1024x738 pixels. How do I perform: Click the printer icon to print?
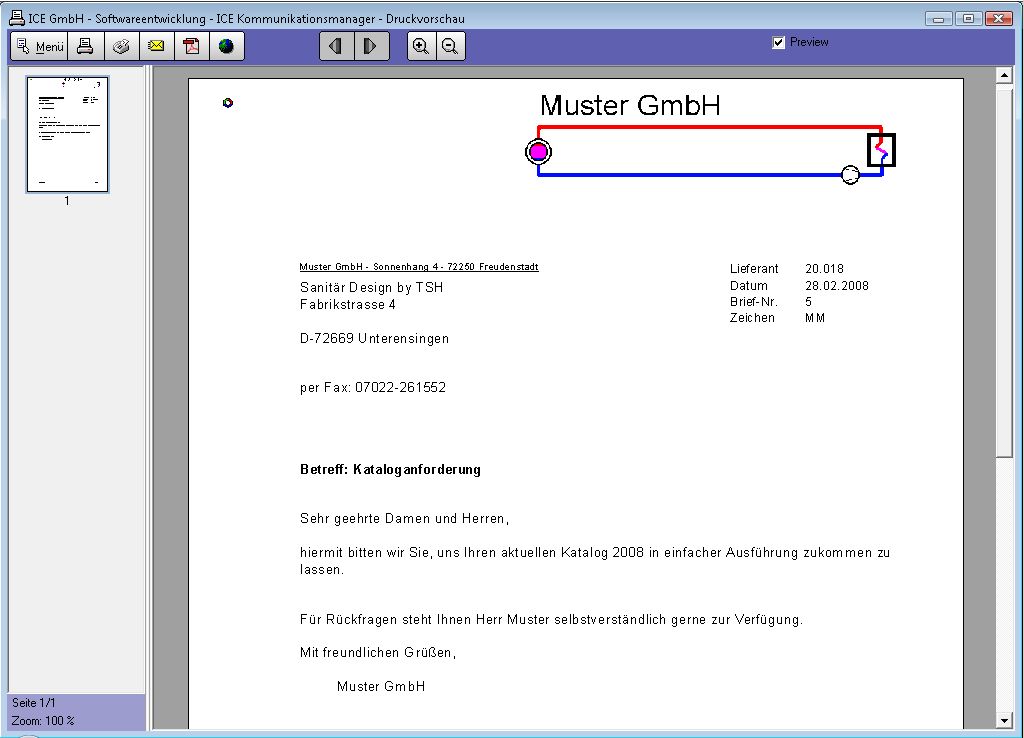point(86,47)
